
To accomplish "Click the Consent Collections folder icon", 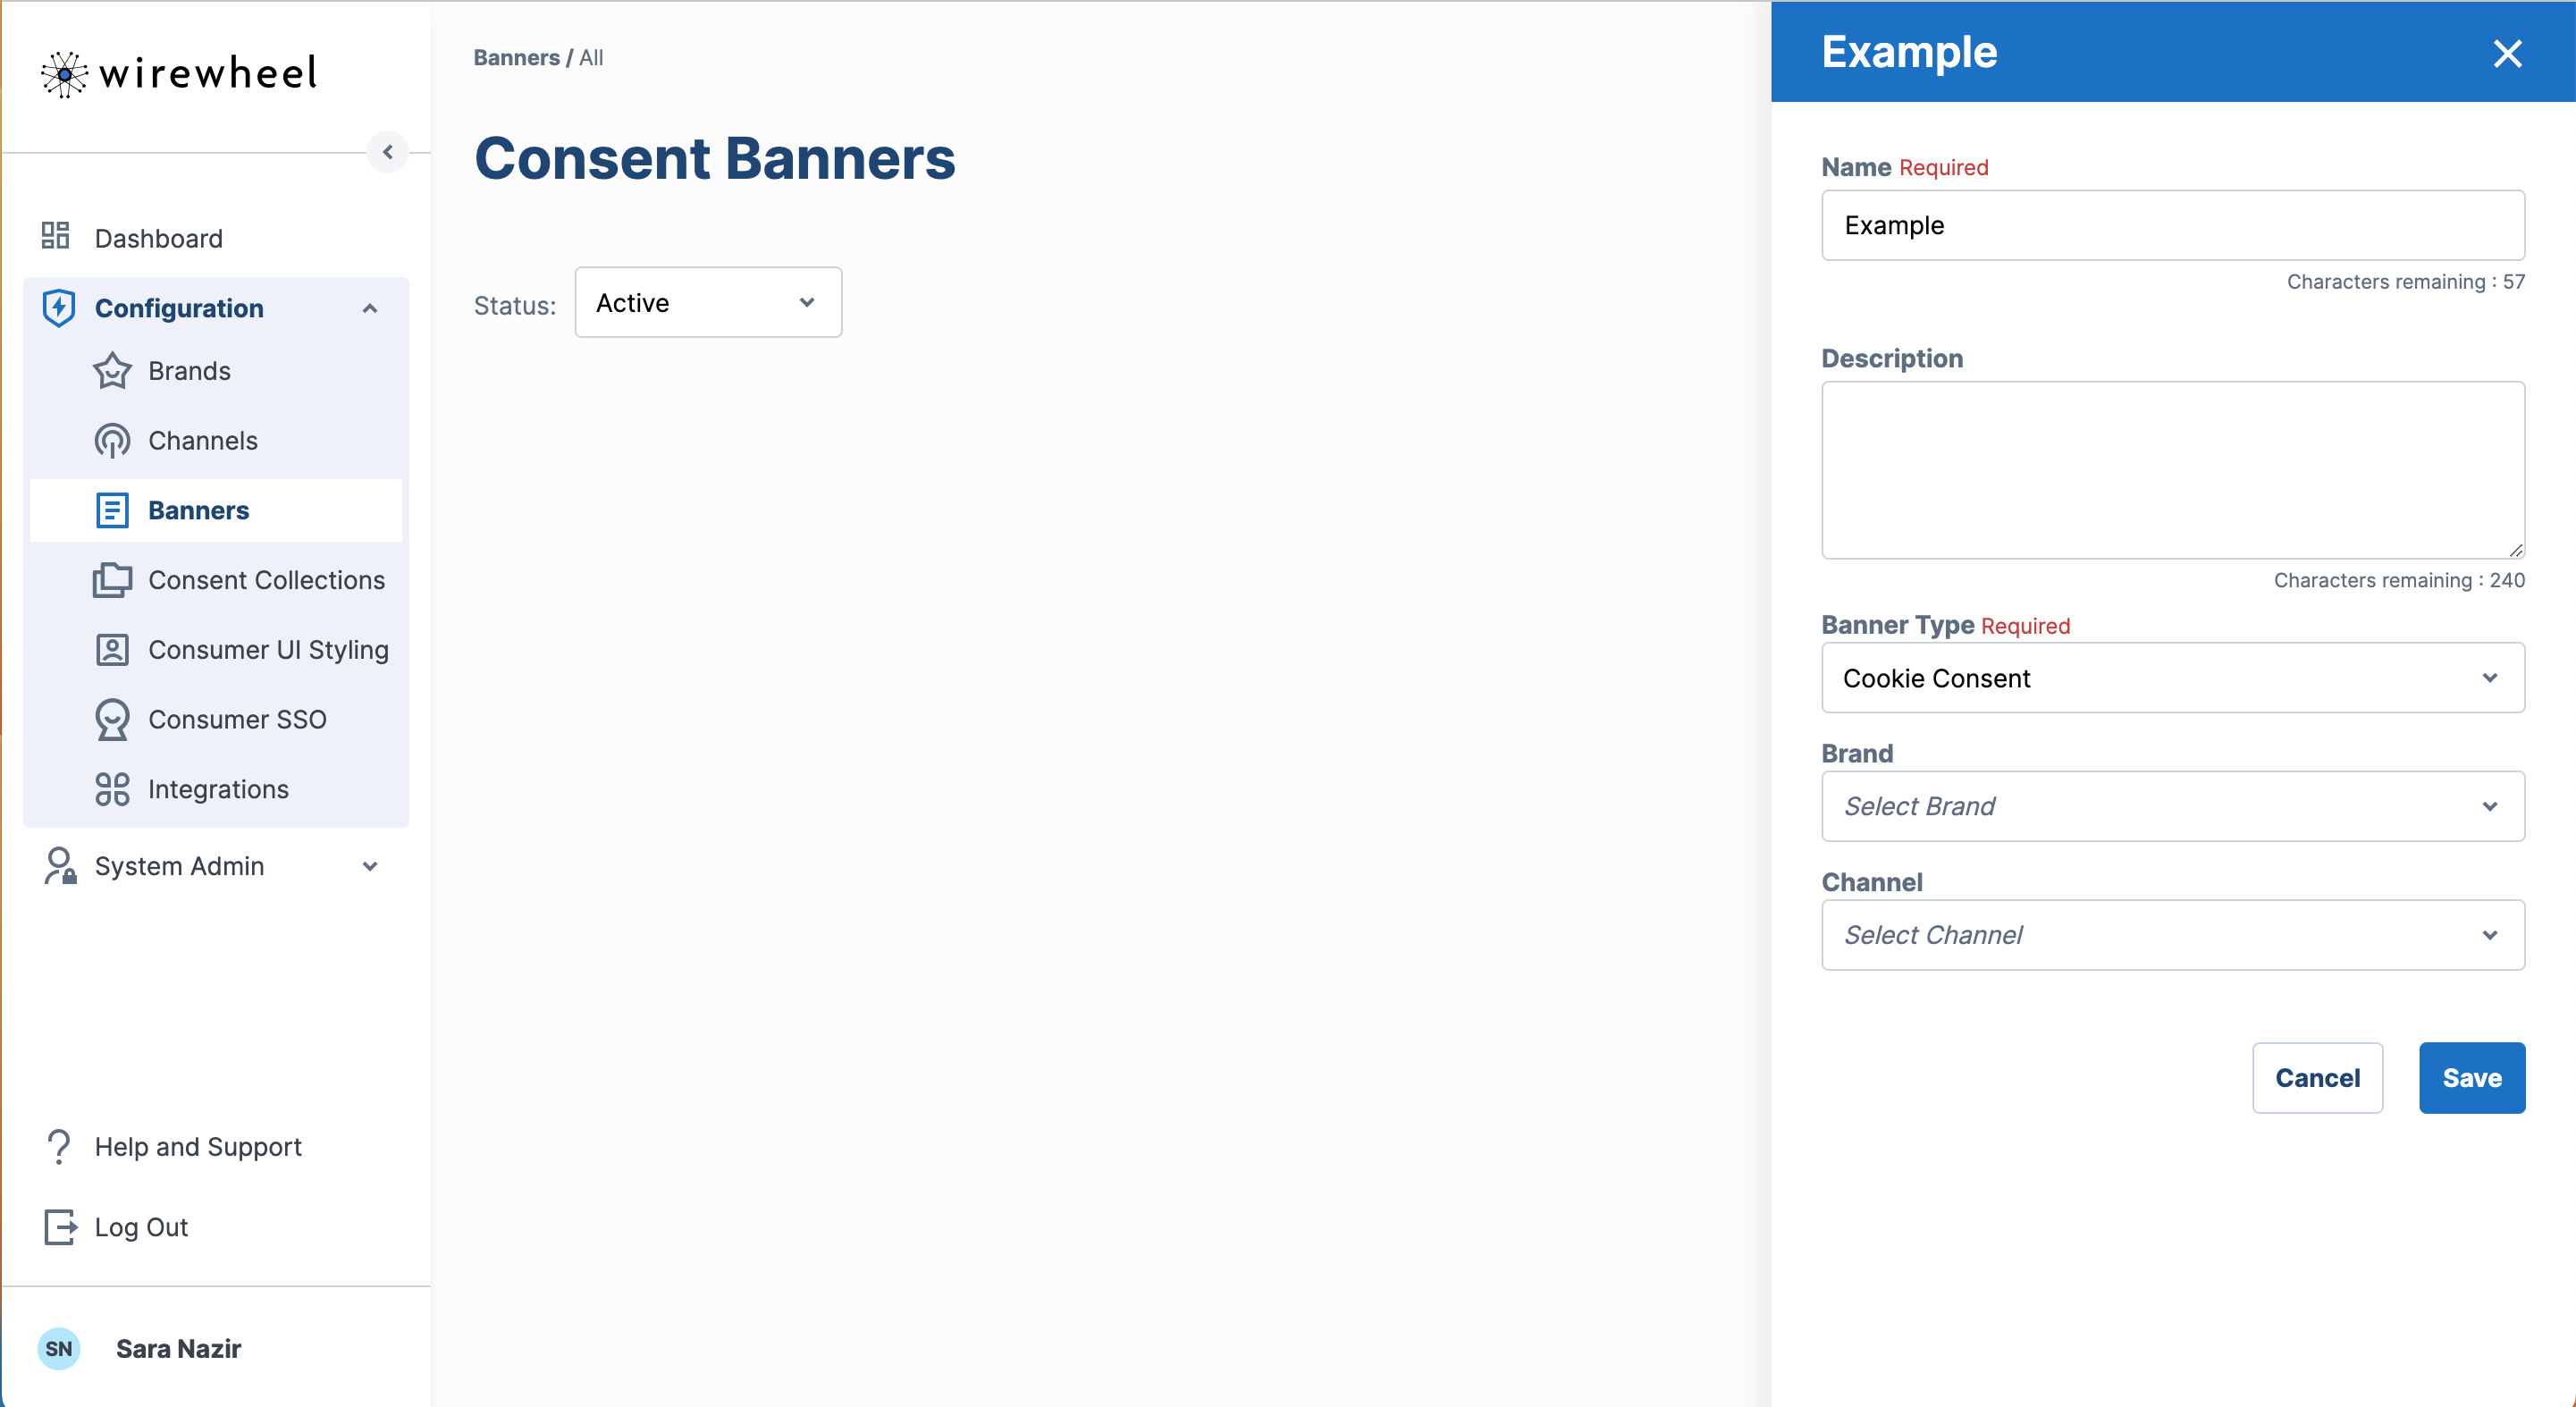I will coord(112,580).
